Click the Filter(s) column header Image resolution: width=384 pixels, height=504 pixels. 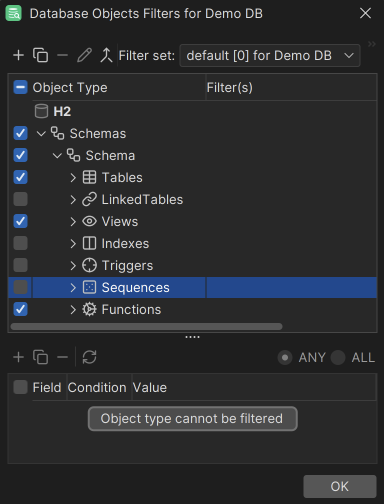click(x=292, y=87)
